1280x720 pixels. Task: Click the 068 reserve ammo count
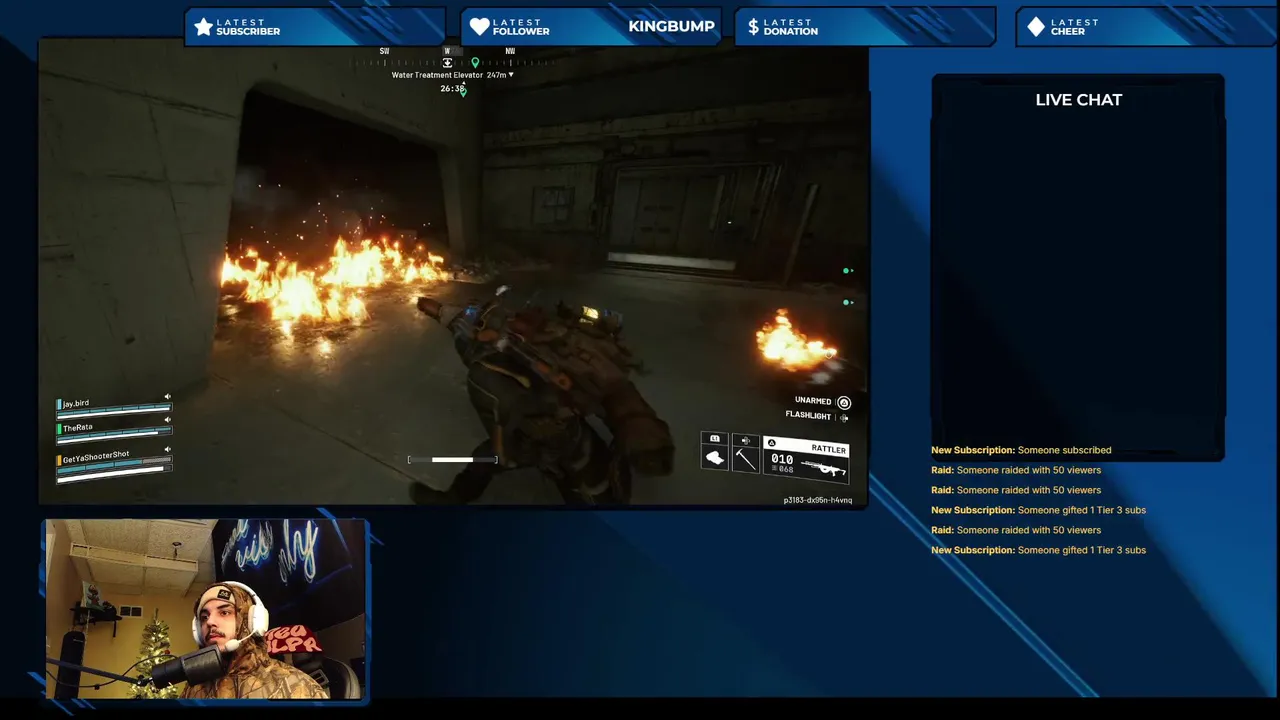click(785, 469)
